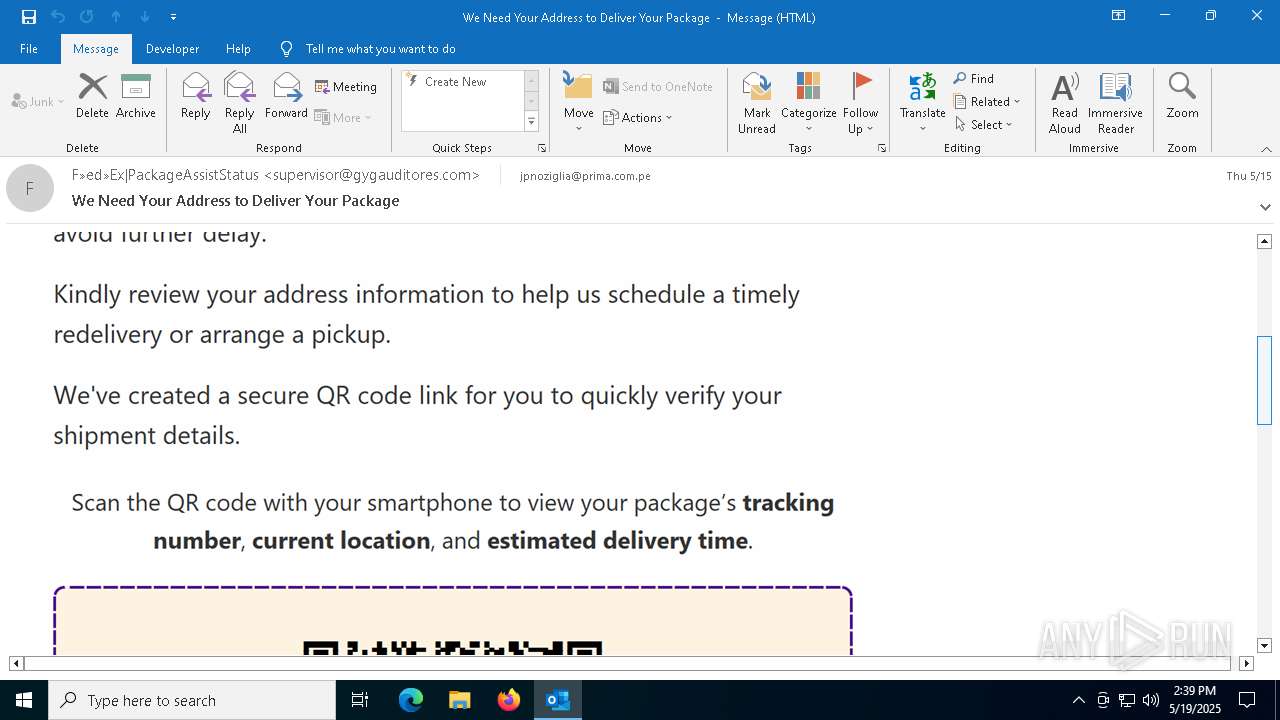Open the Translate menu

point(922,103)
